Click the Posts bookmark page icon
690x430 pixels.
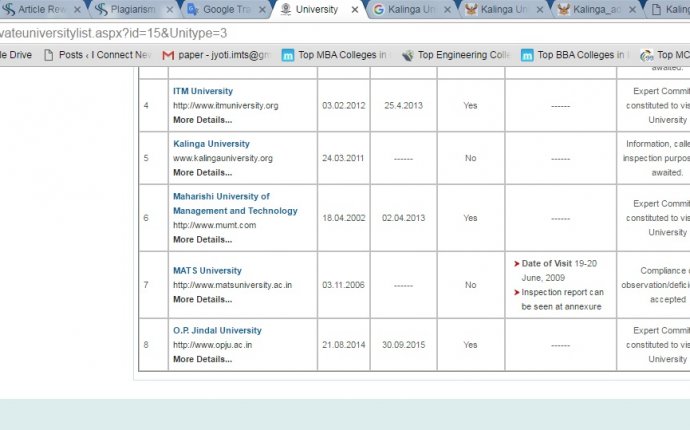48,55
